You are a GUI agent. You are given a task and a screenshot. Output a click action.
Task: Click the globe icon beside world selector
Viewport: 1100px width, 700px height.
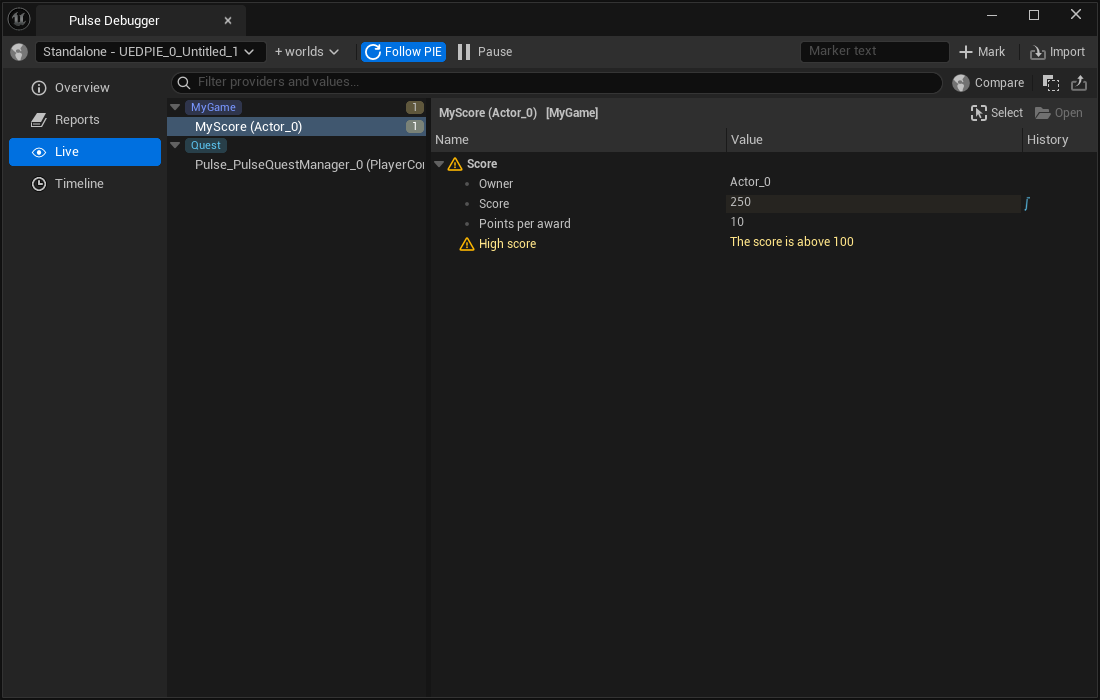pos(19,52)
